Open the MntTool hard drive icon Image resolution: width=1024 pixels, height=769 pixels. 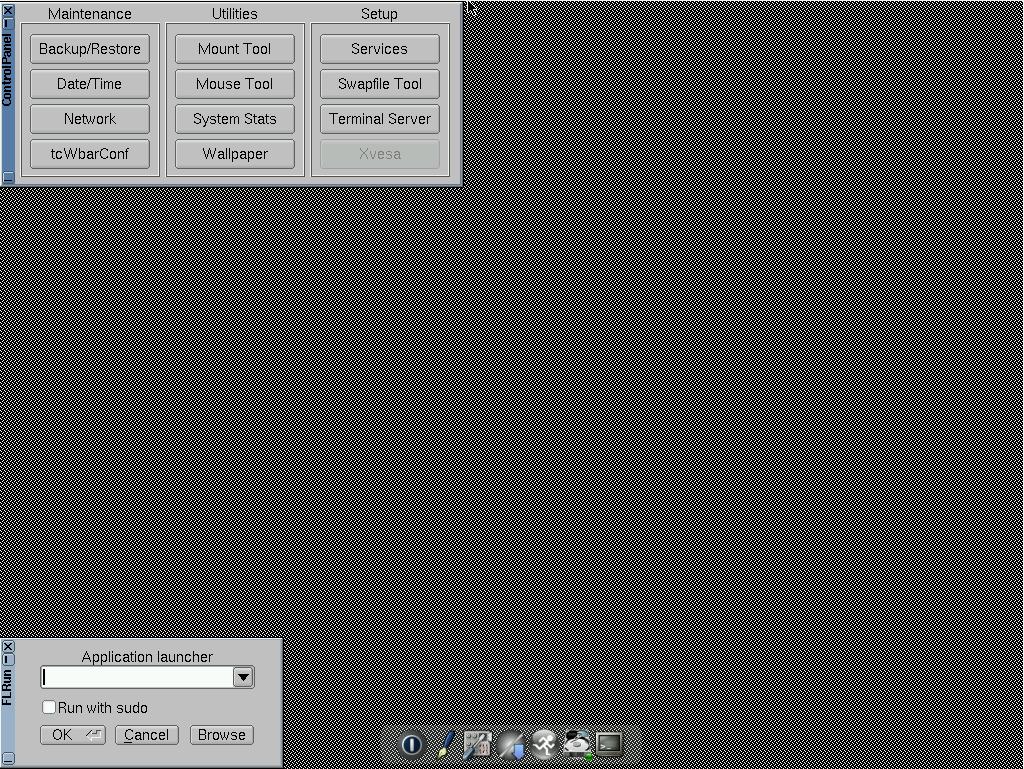pos(575,744)
